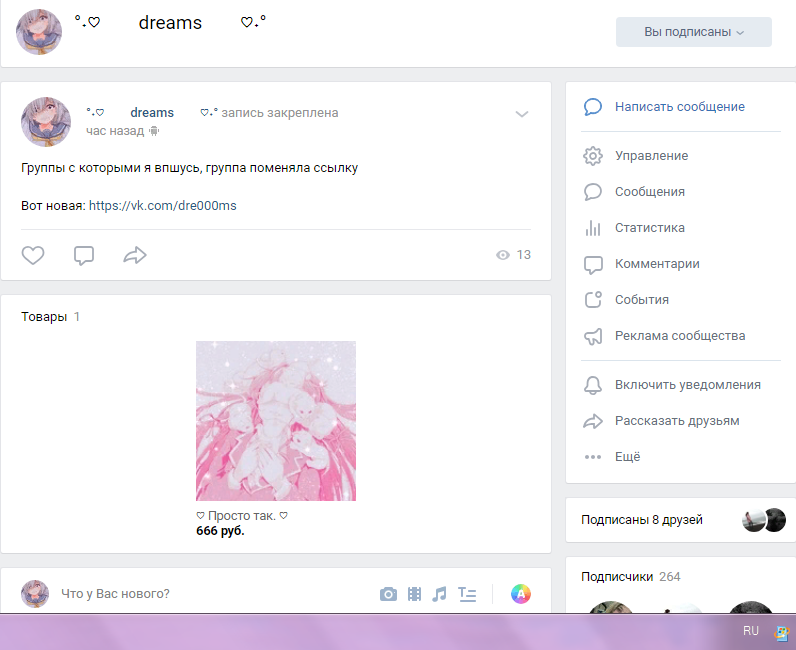Open Комментарии section
796x650 pixels.
(657, 264)
